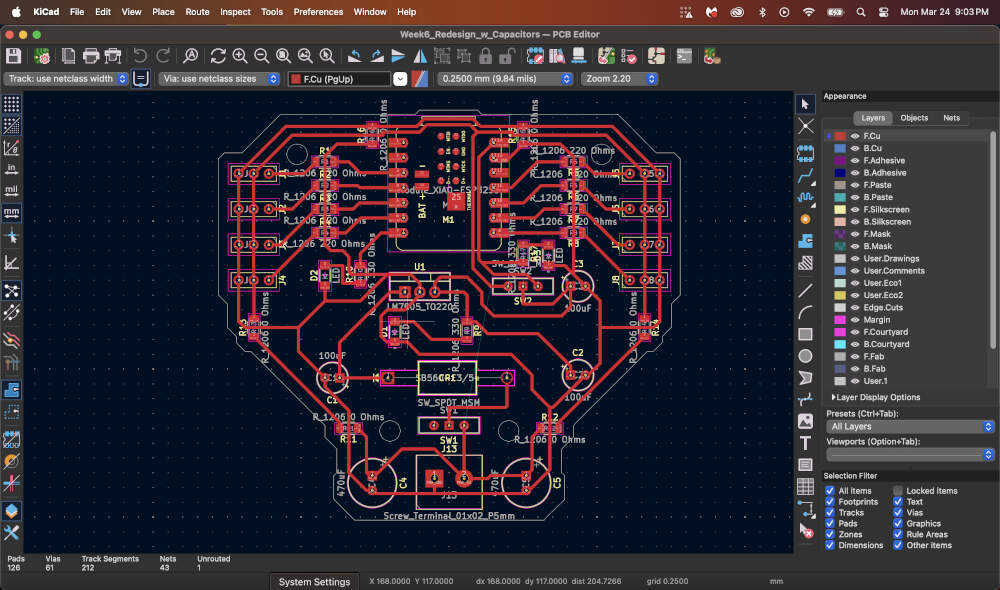Open the Preferences menu
1000x590 pixels.
[318, 11]
